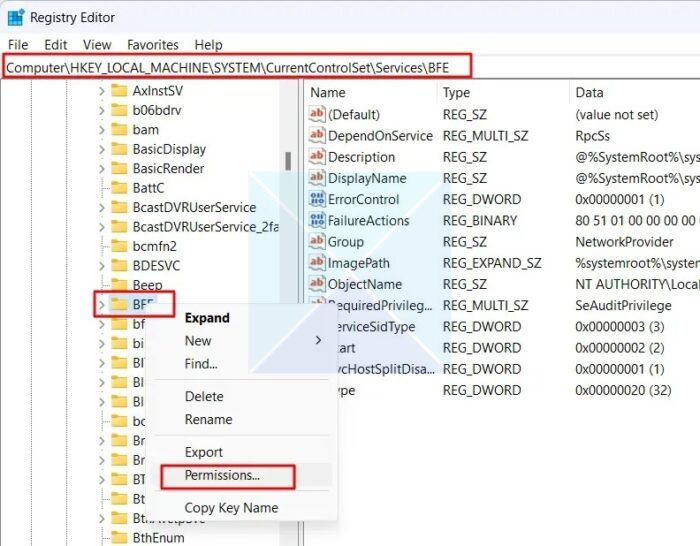The image size is (700, 546).
Task: Click the ImagePath value icon
Action: (x=317, y=263)
